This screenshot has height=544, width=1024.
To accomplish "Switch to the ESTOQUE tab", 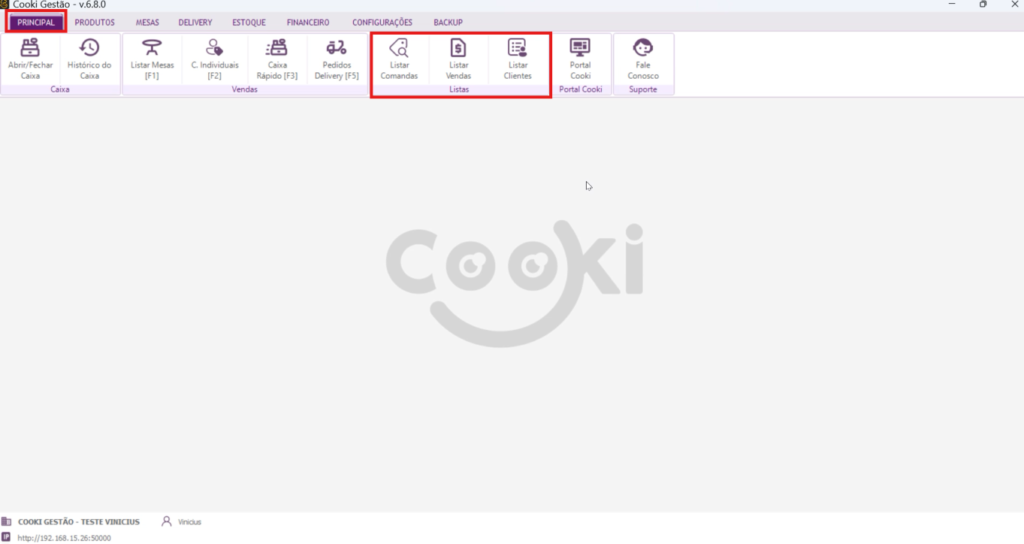I will tap(249, 22).
